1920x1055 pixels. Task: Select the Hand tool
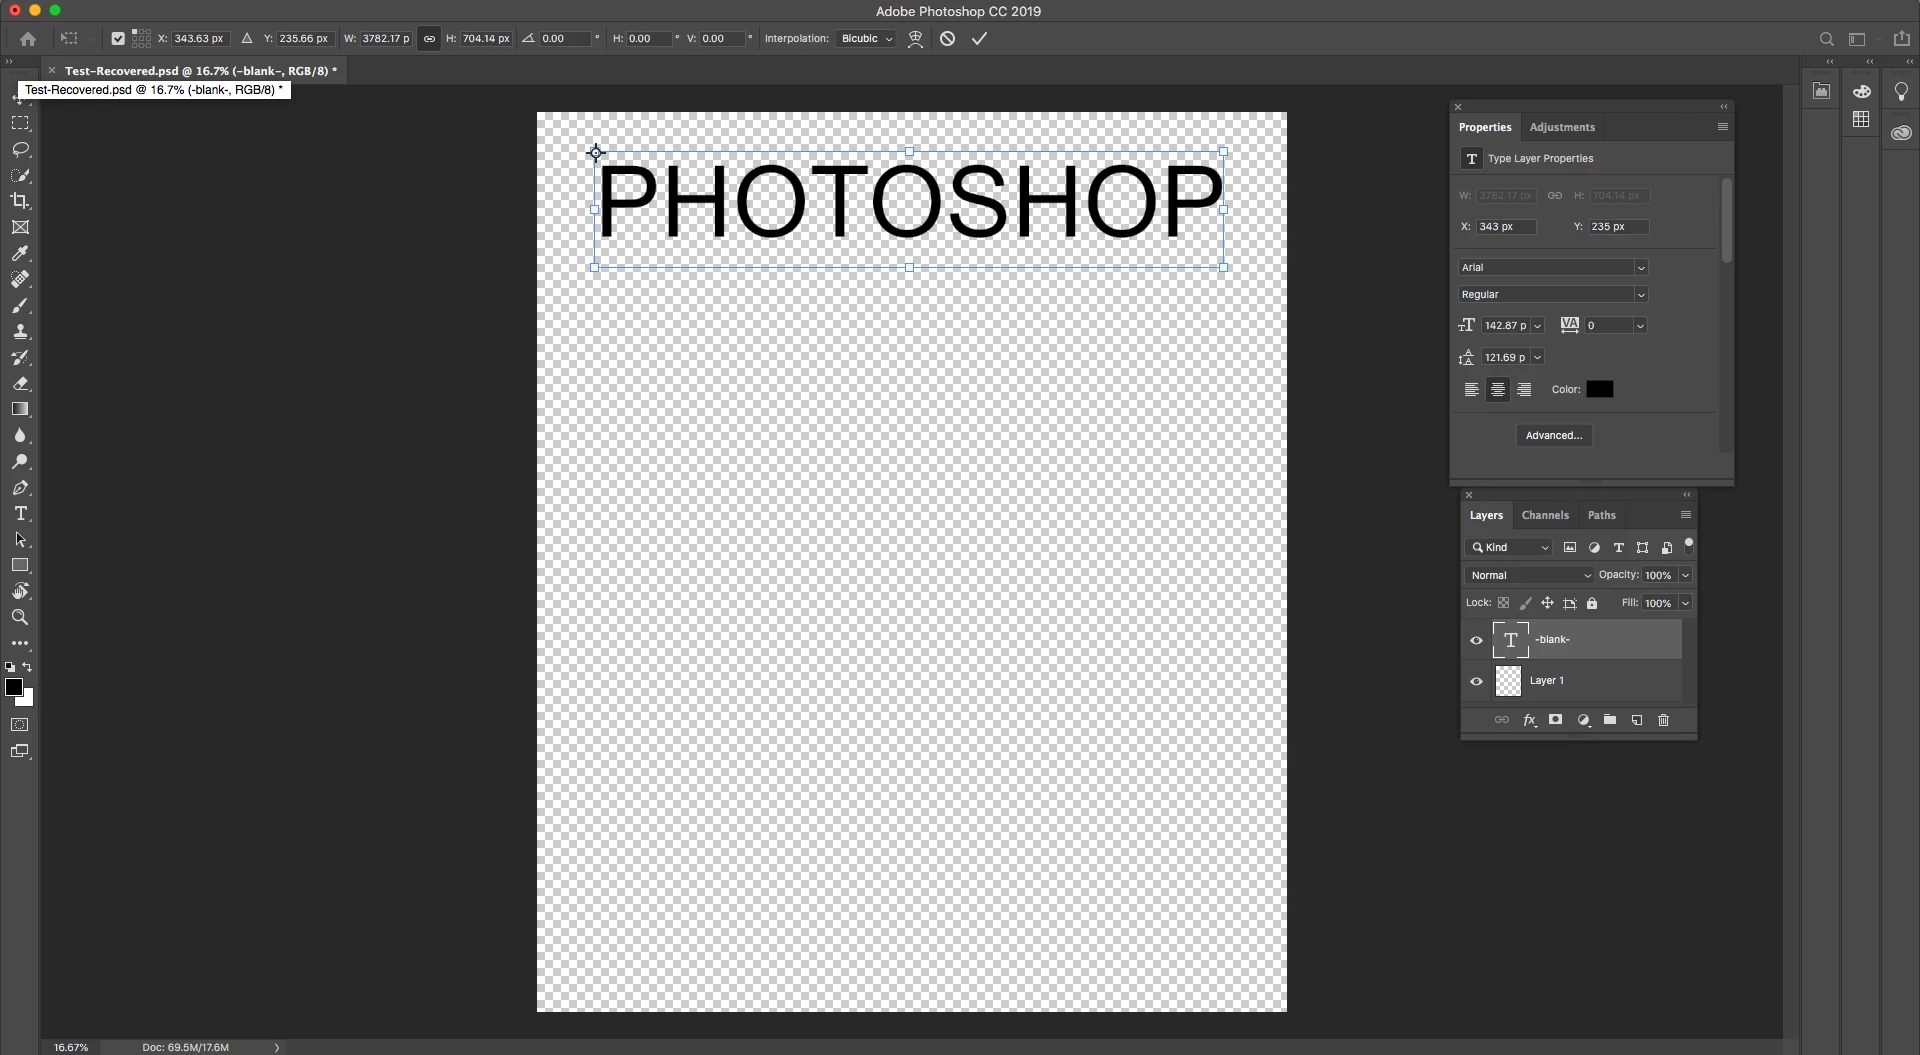[20, 591]
